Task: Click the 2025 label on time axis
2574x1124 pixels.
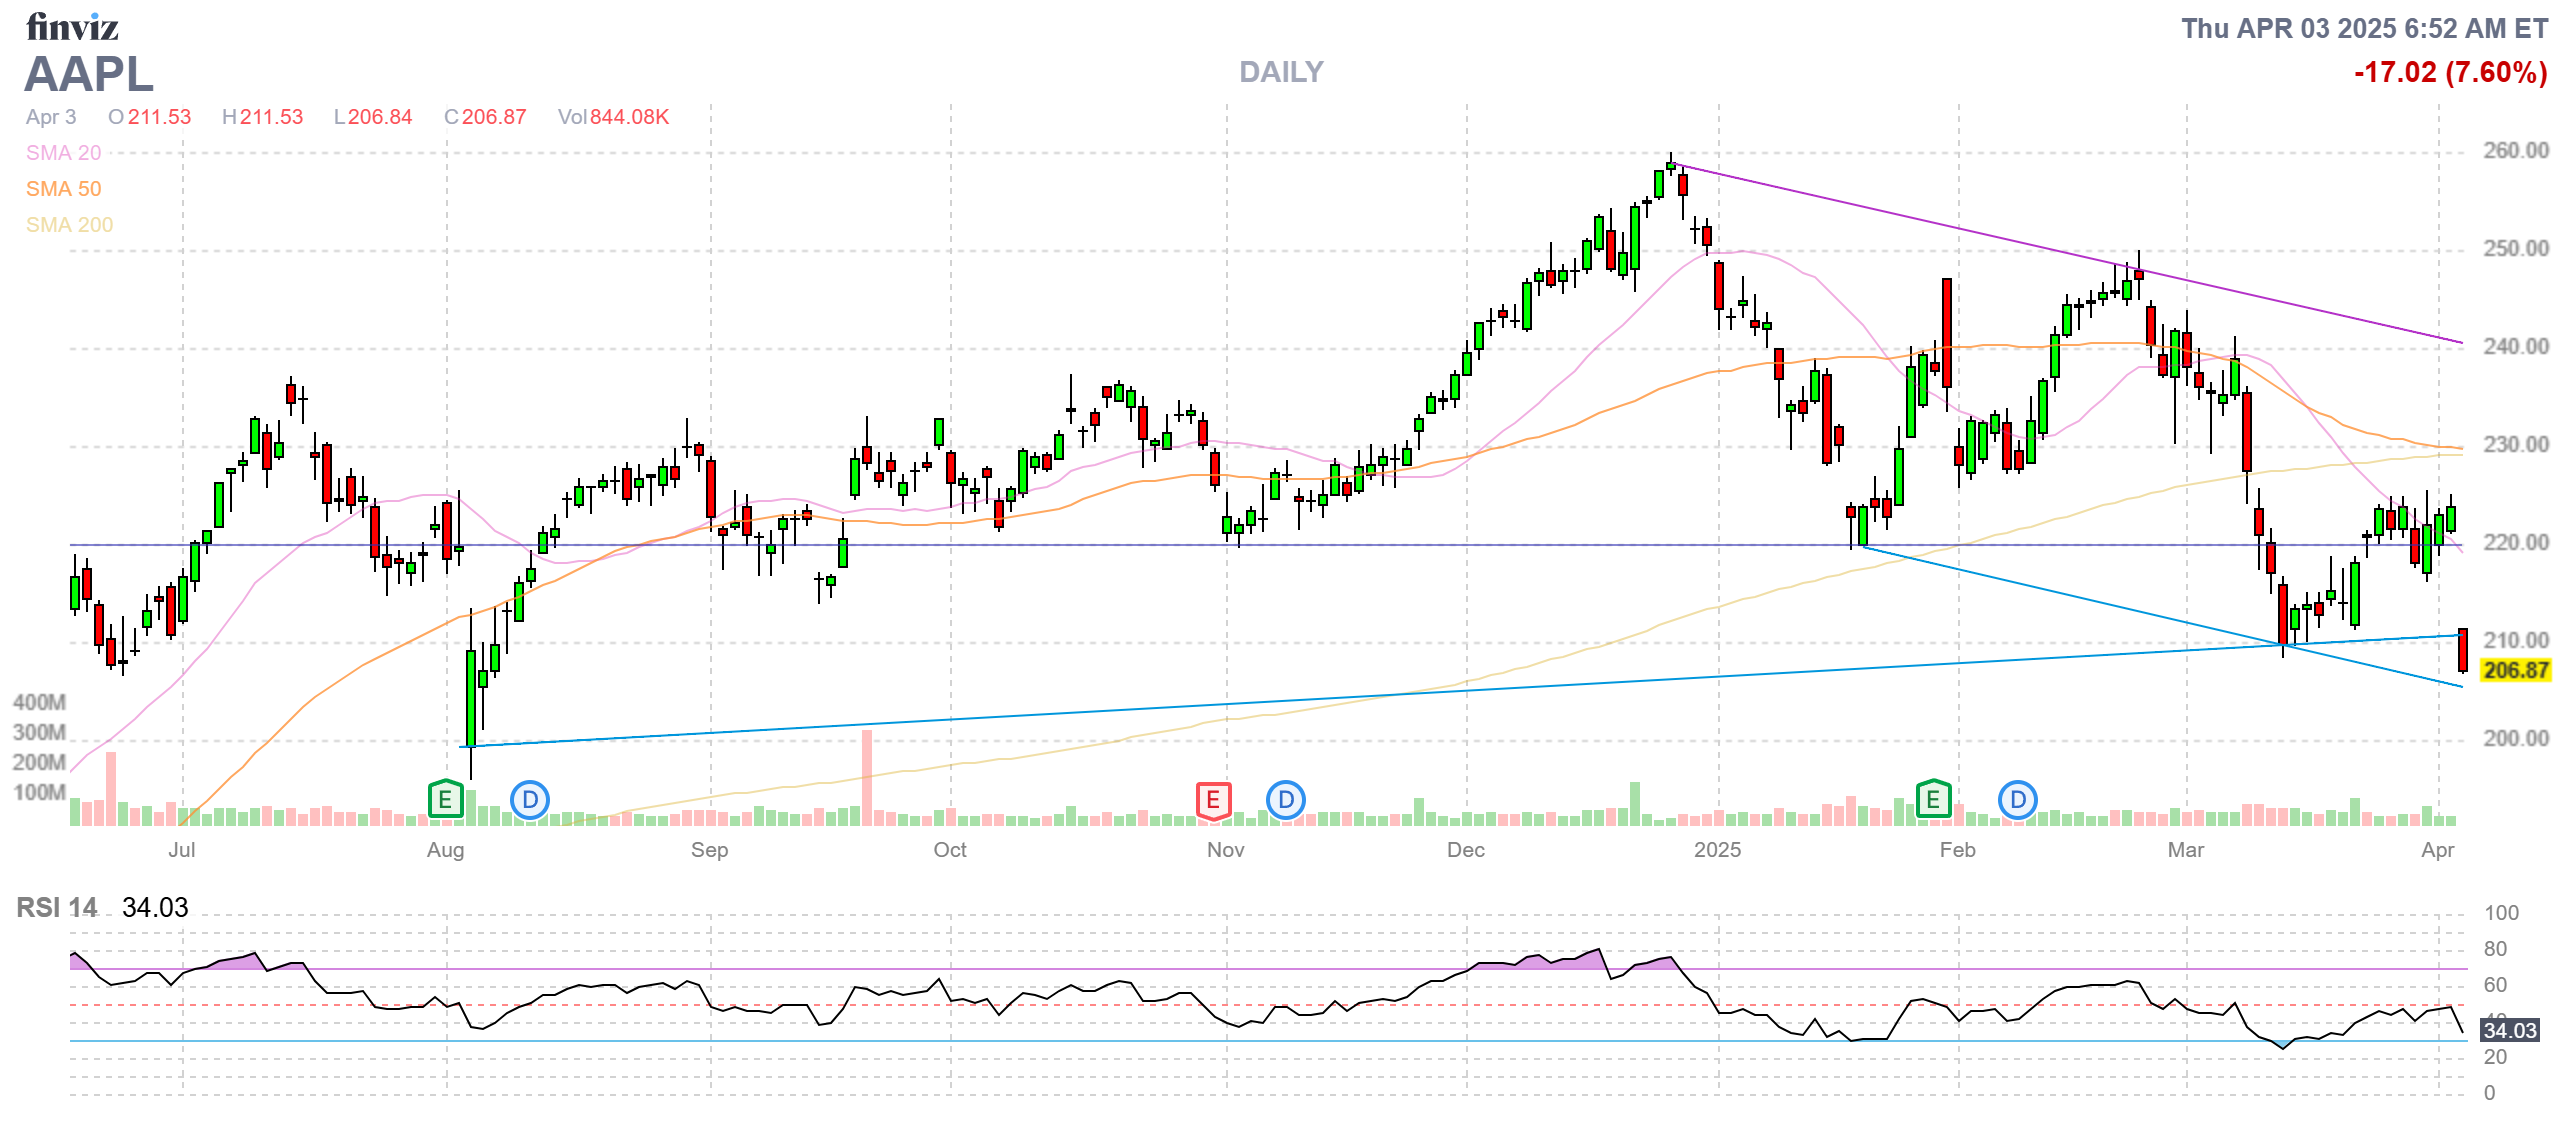Action: (1717, 850)
